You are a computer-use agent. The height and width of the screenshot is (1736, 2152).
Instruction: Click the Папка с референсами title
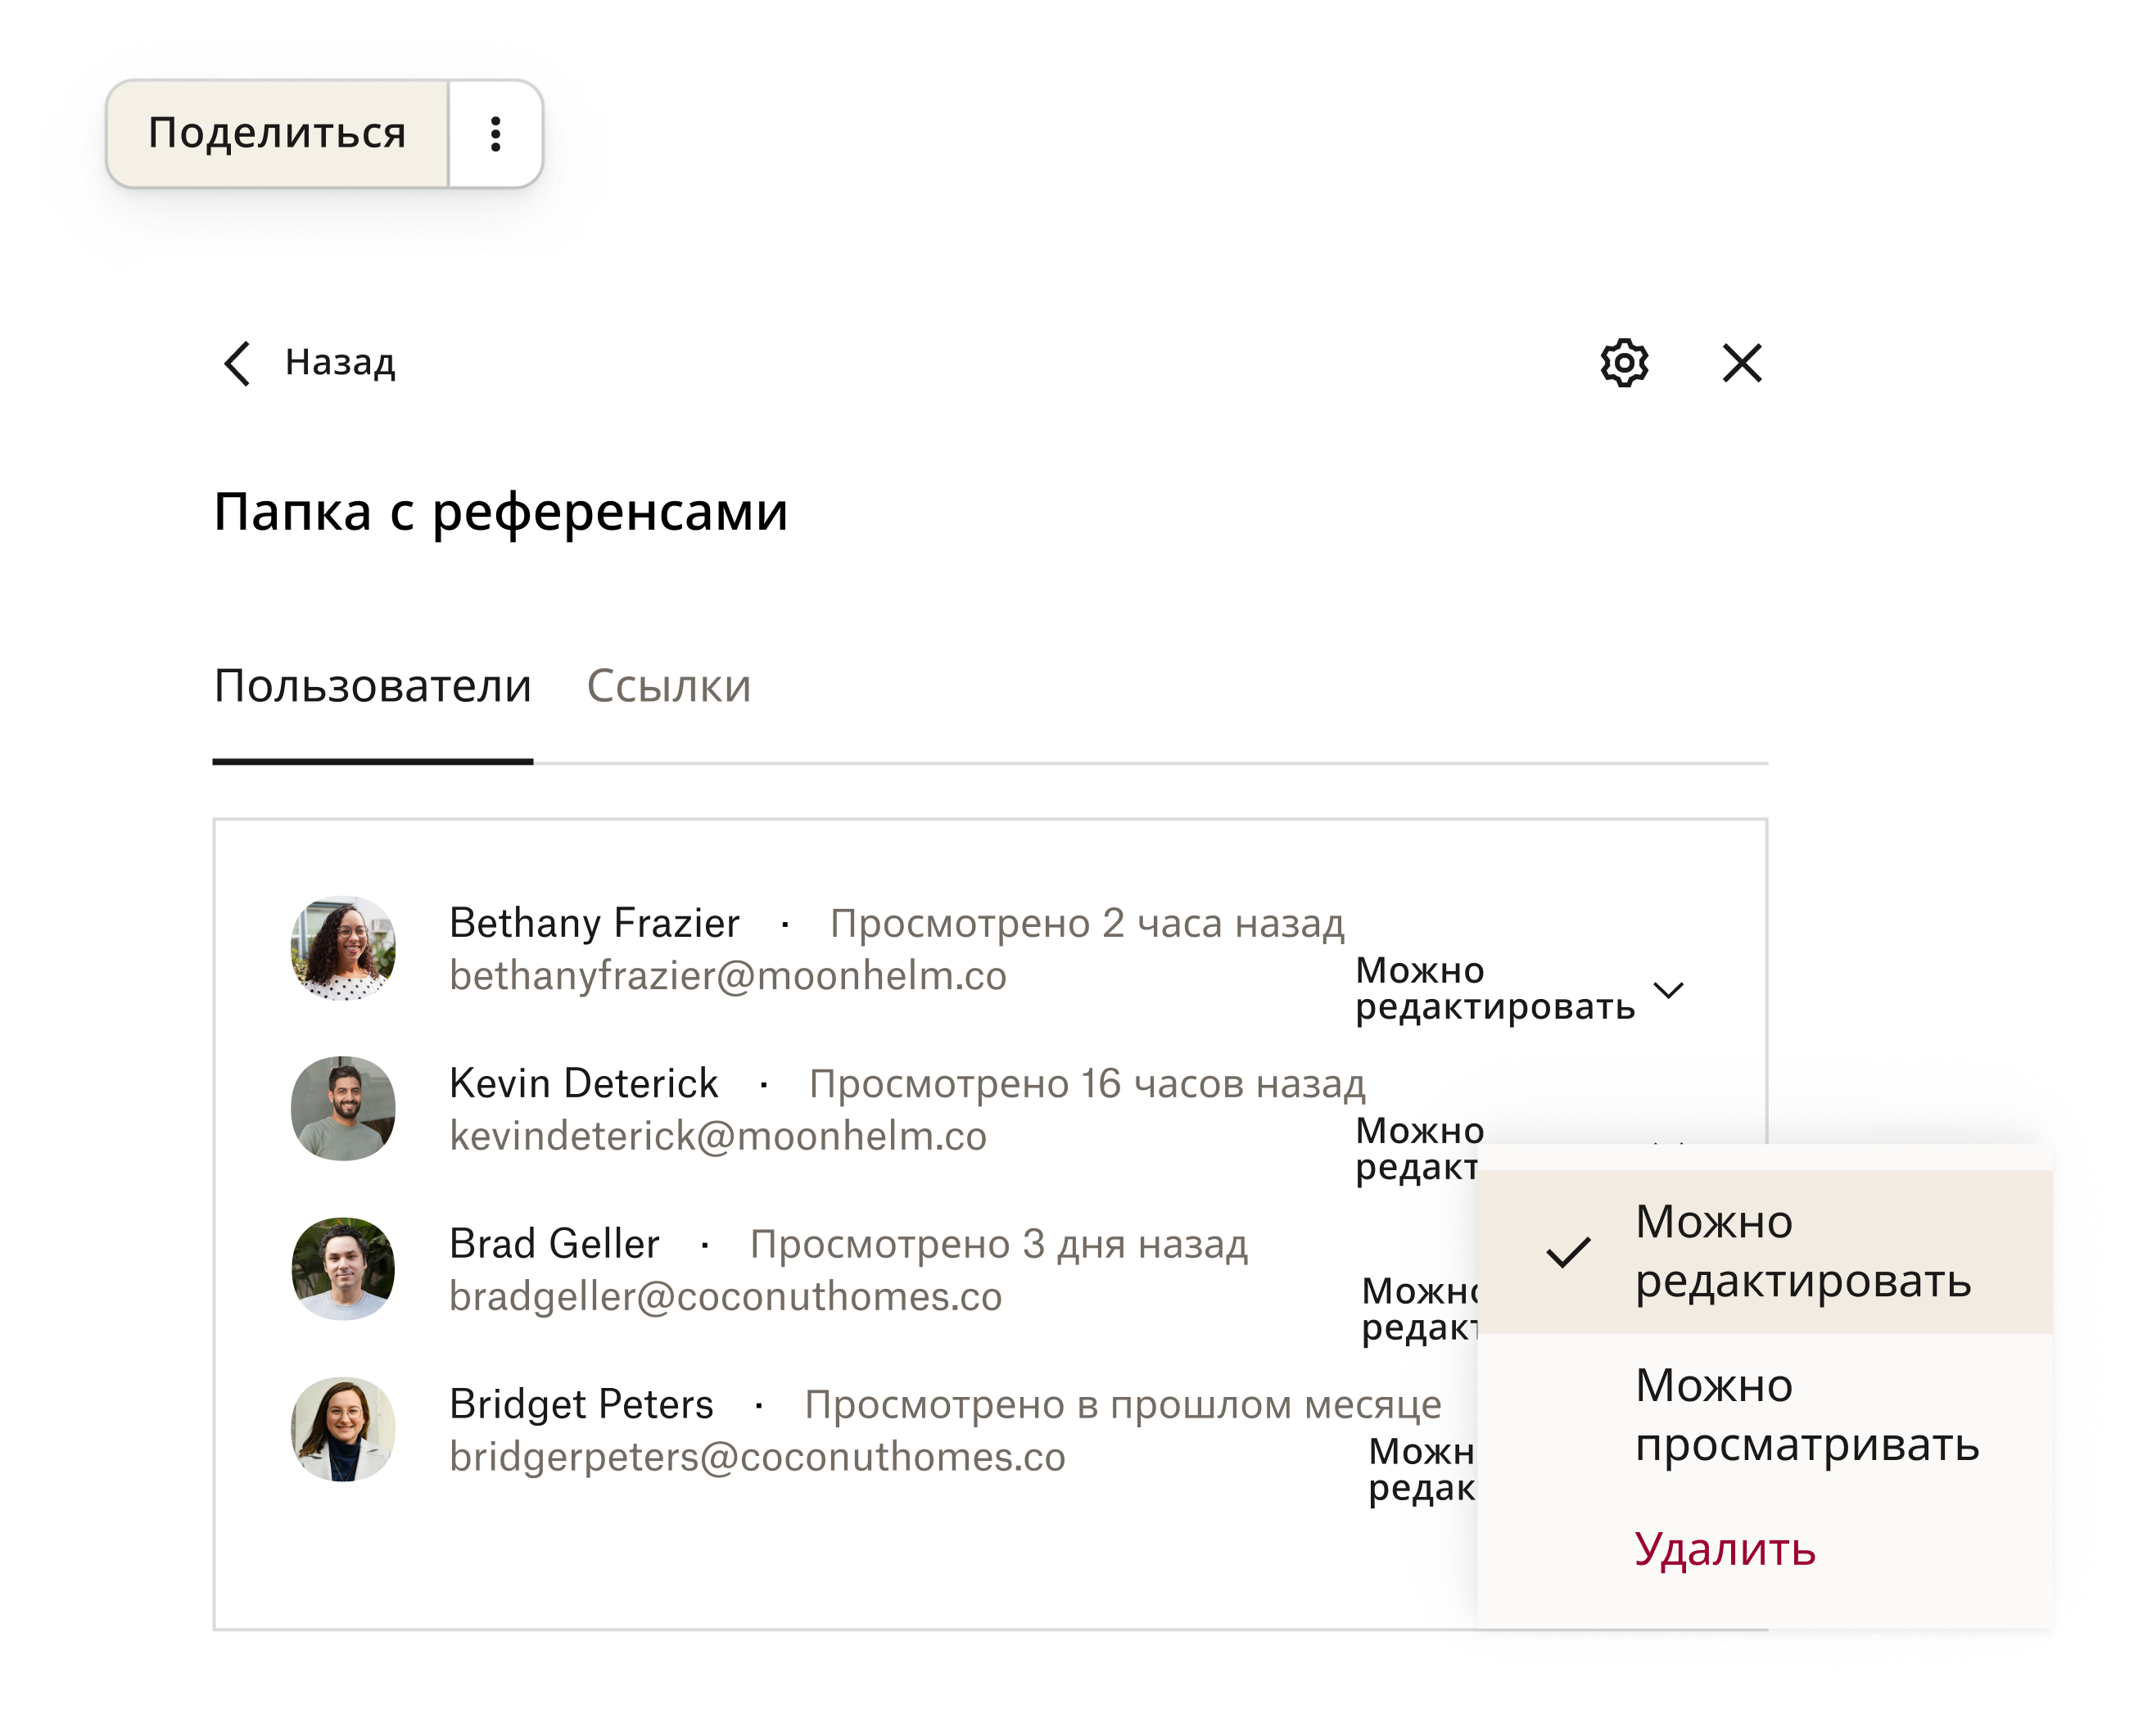pos(501,513)
